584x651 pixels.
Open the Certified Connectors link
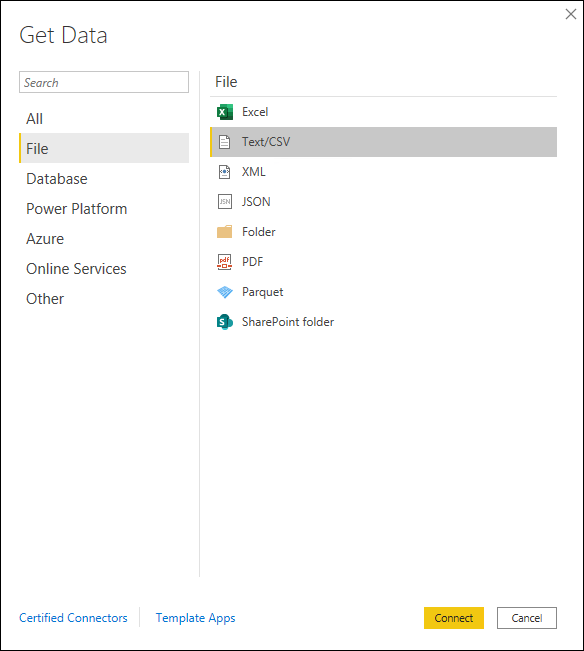(x=73, y=618)
